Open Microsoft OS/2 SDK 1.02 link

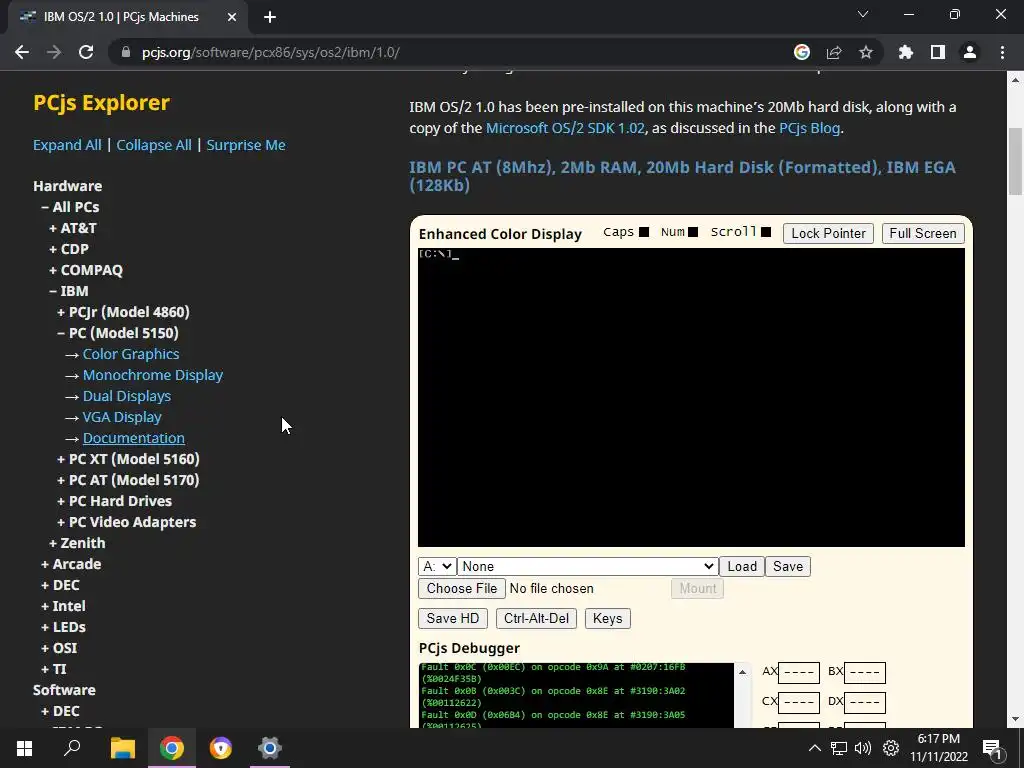pos(565,128)
